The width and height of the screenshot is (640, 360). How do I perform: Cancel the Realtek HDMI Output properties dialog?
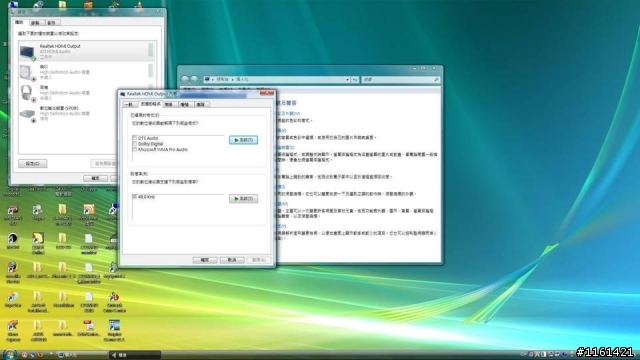point(232,260)
